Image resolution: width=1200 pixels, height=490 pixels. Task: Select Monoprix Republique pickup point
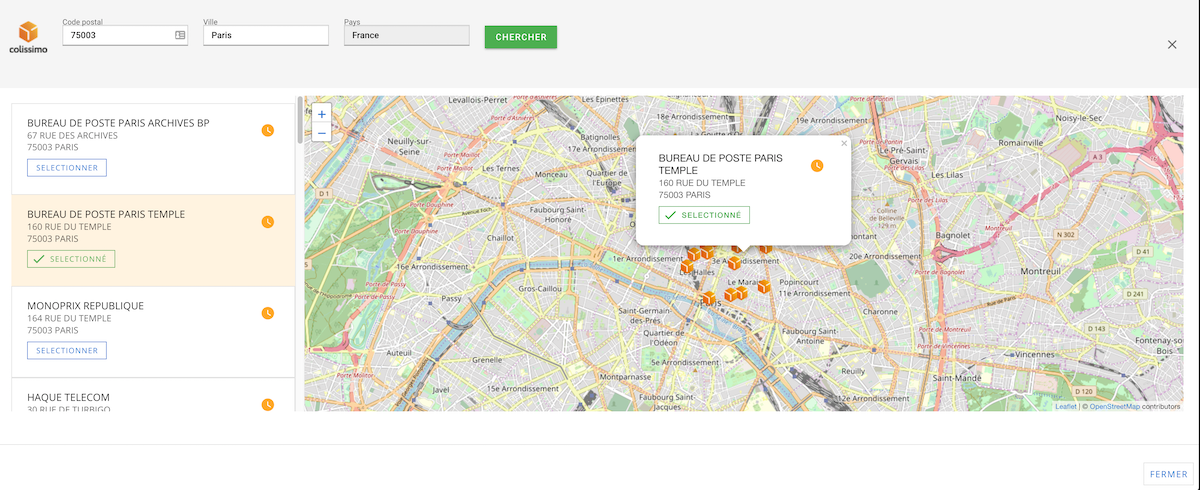(67, 351)
